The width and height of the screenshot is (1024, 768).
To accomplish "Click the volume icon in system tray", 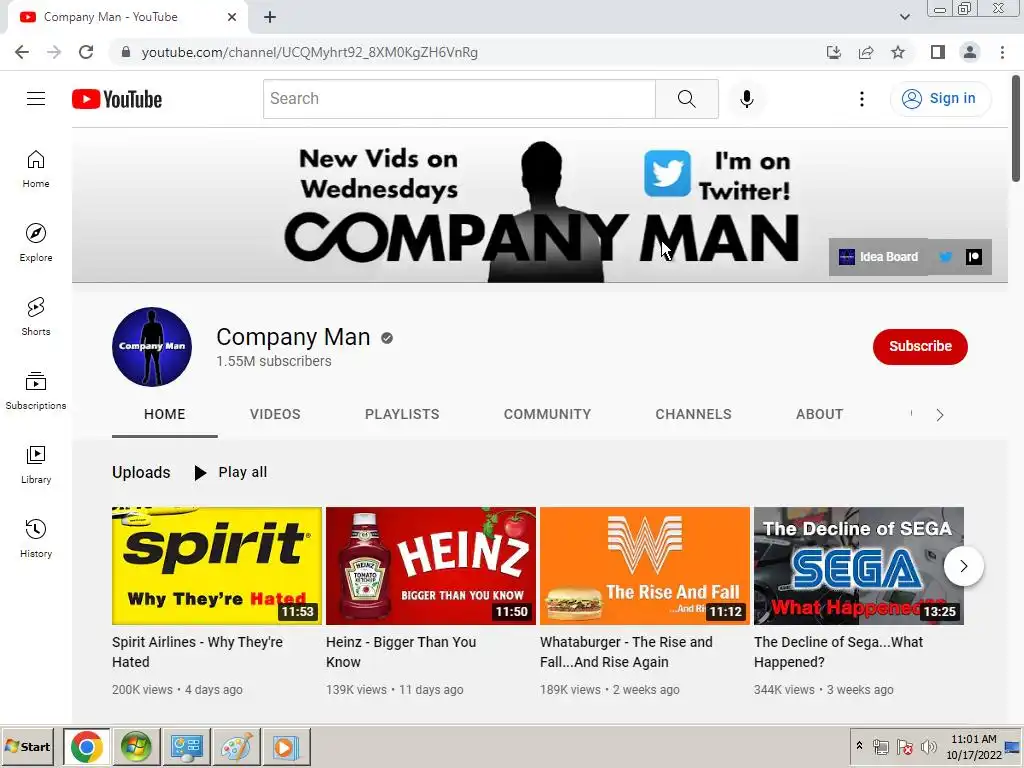I will [x=928, y=747].
